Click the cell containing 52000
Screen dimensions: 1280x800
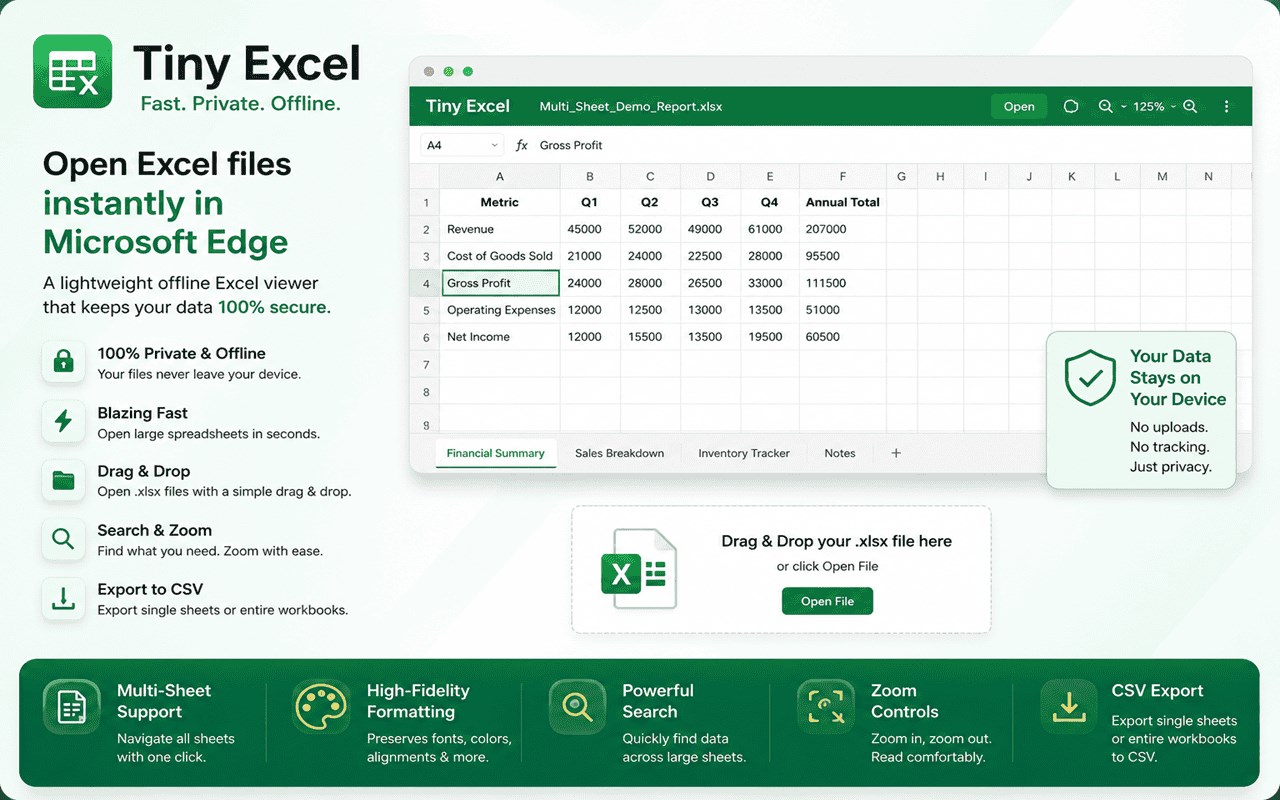[650, 229]
